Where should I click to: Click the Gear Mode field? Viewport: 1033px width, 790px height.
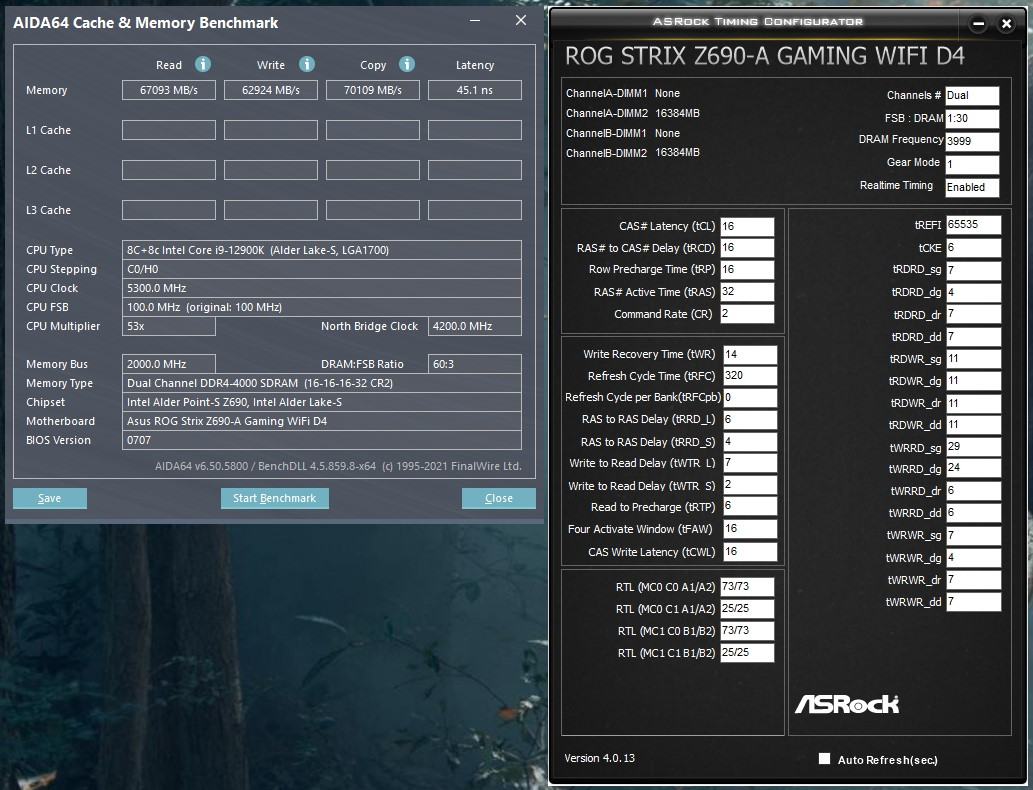pyautogui.click(x=972, y=164)
